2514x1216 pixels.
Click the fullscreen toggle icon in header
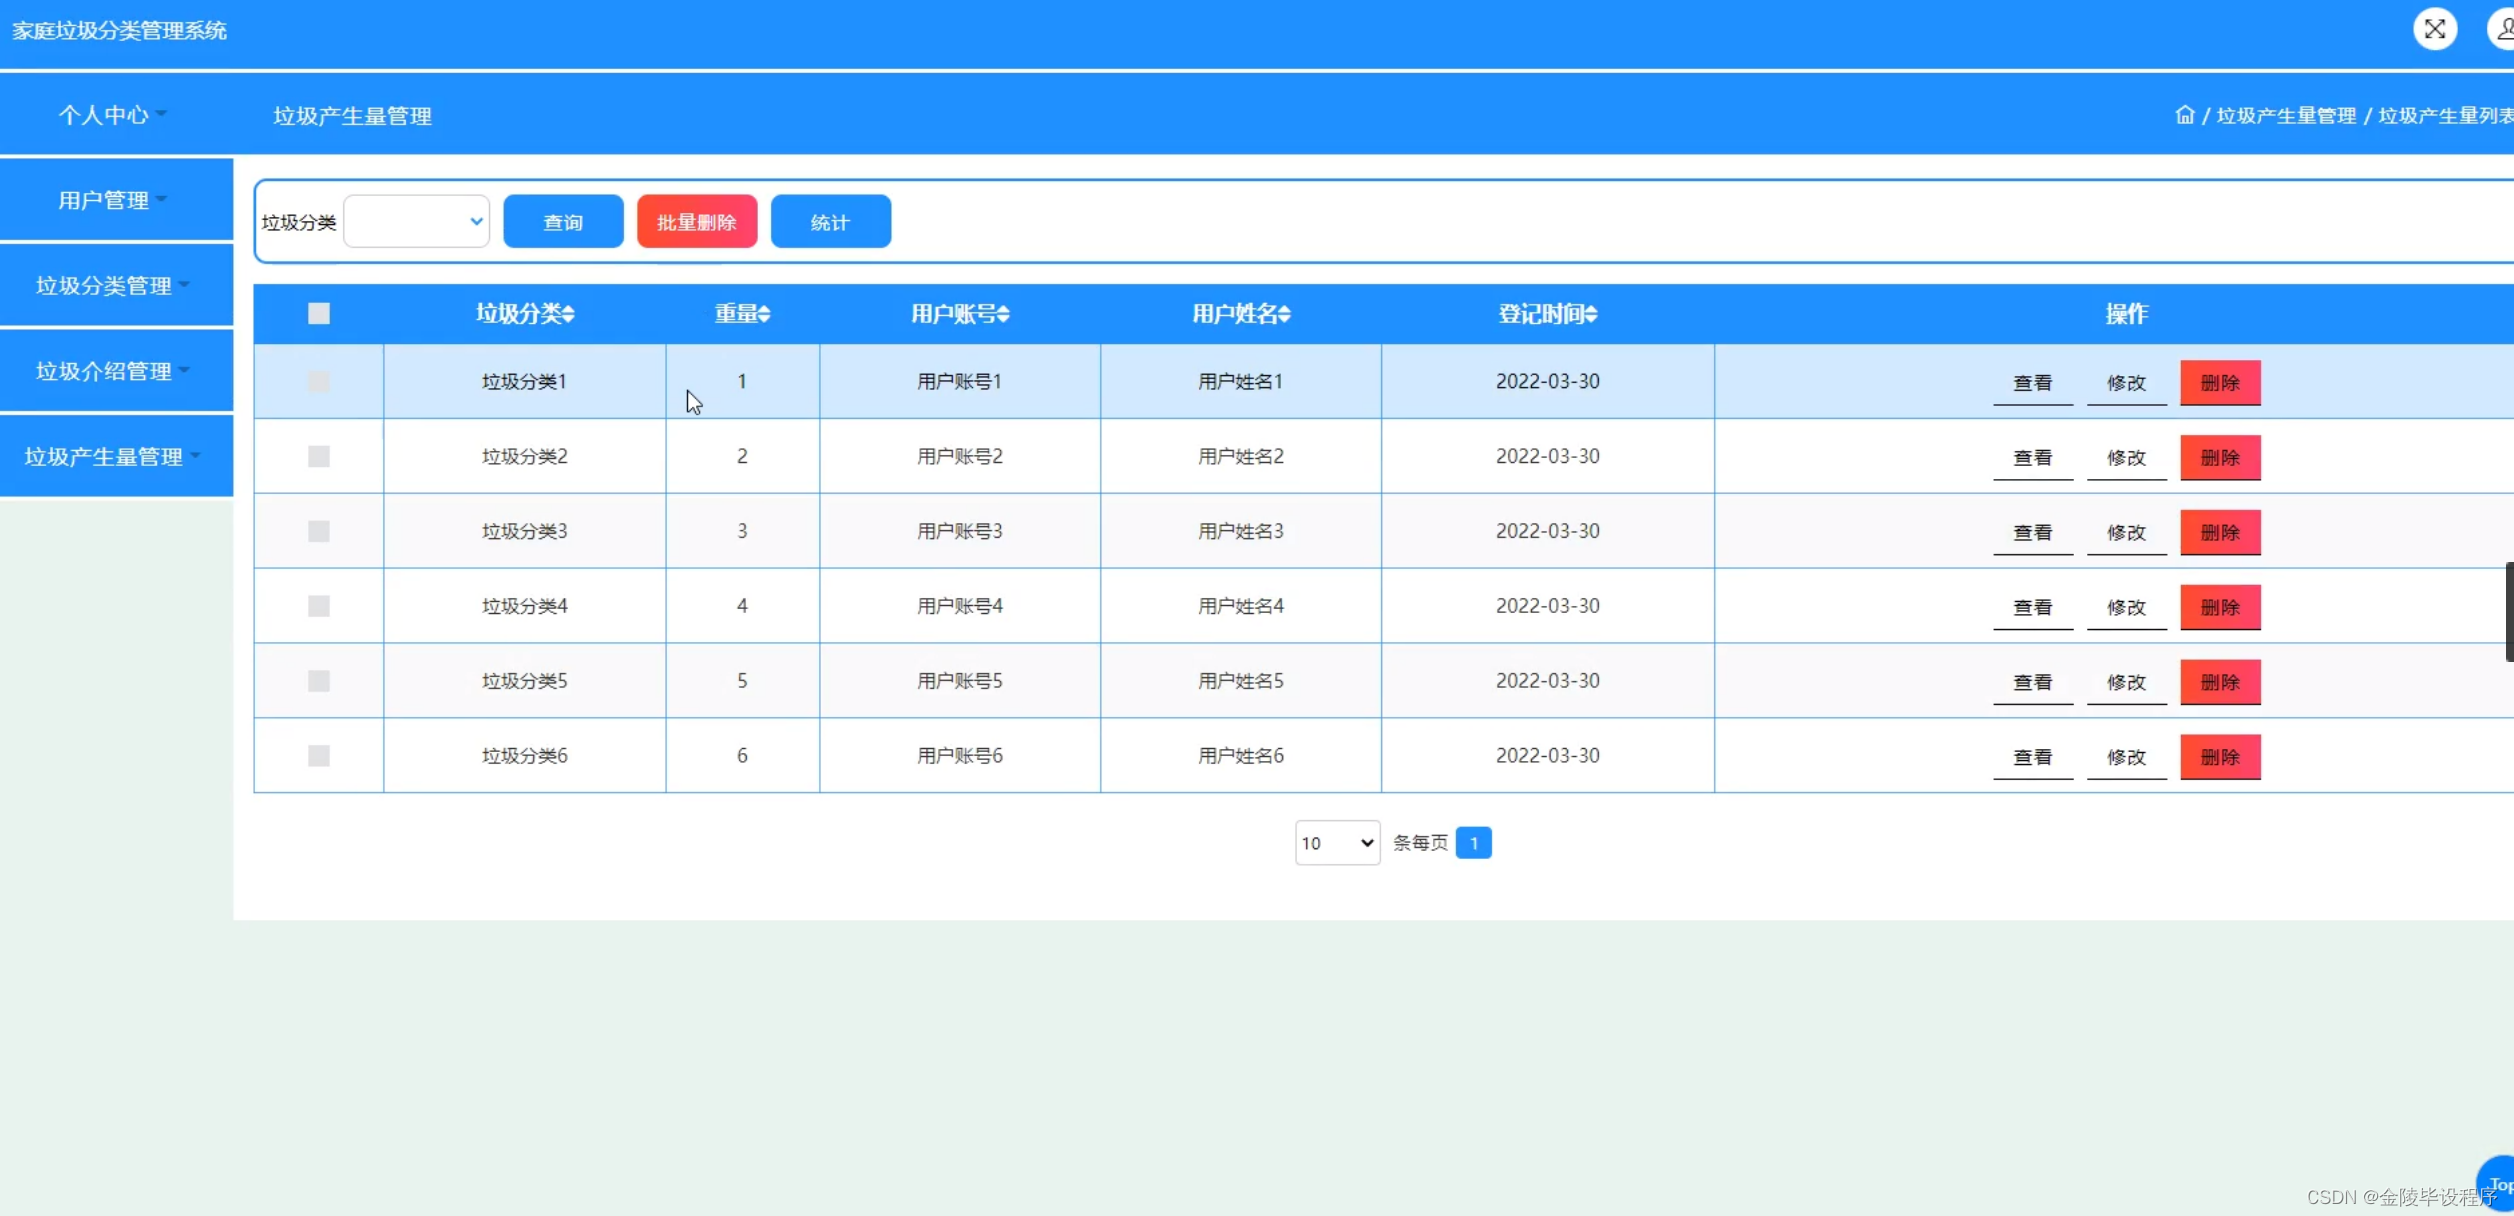tap(2434, 29)
